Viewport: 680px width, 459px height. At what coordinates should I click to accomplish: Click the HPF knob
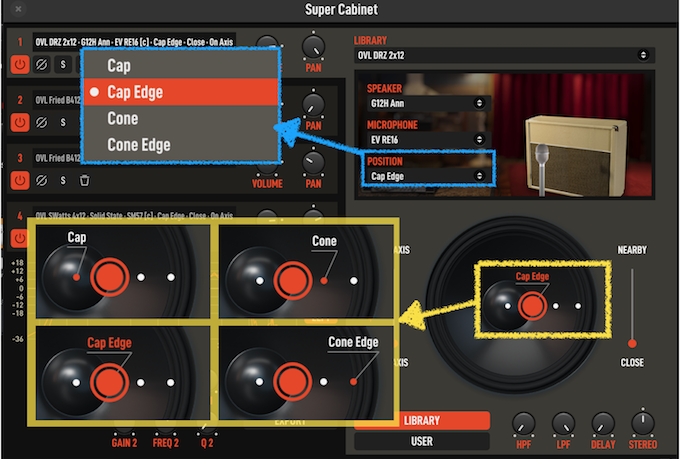pos(523,424)
